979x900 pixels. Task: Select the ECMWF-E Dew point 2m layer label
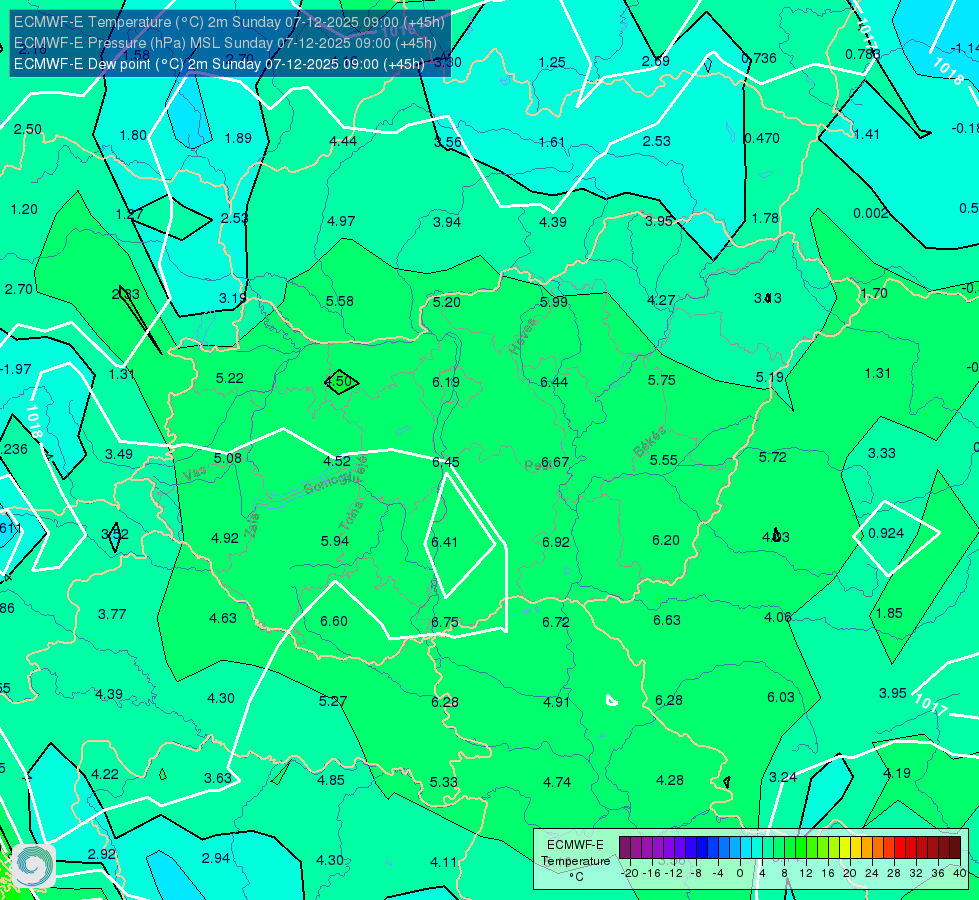(x=219, y=64)
